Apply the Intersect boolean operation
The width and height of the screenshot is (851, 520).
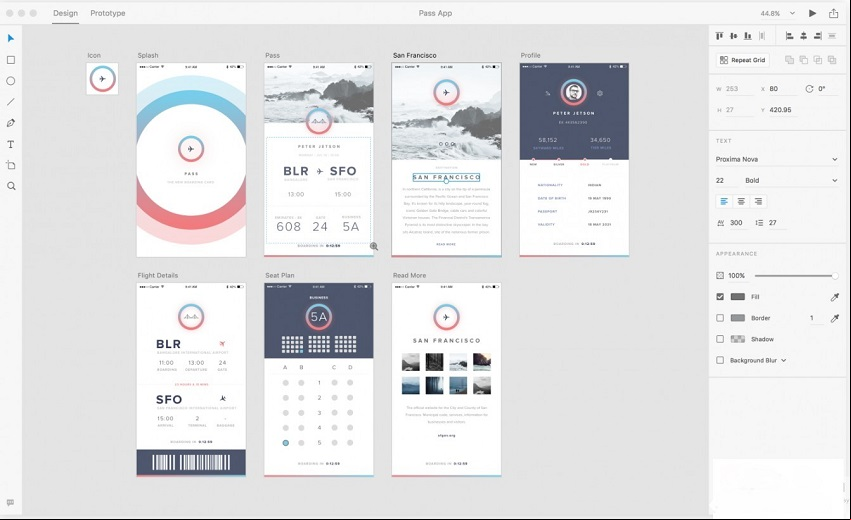click(x=818, y=60)
